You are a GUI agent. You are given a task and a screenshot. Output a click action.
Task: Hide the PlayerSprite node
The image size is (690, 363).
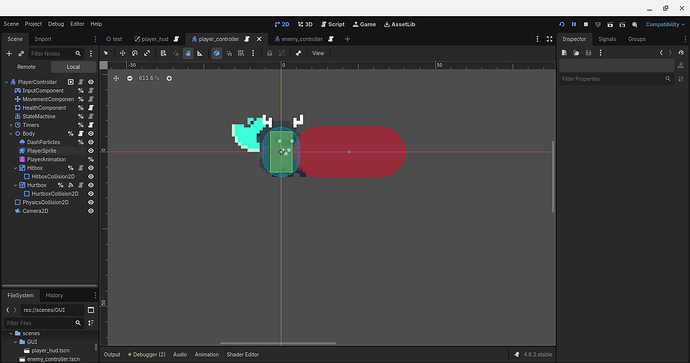91,151
